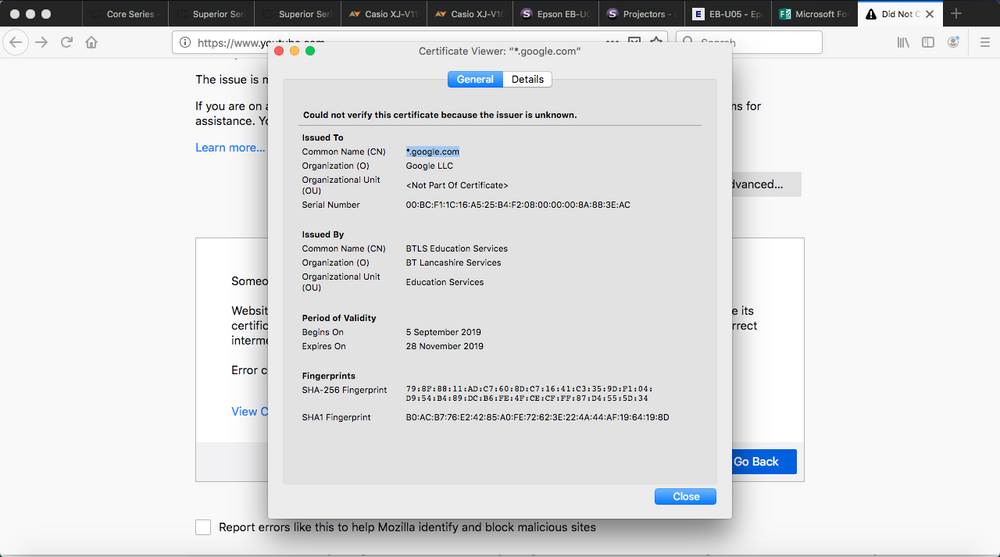Click the certificate serial number value
This screenshot has width=1000, height=557.
click(518, 205)
